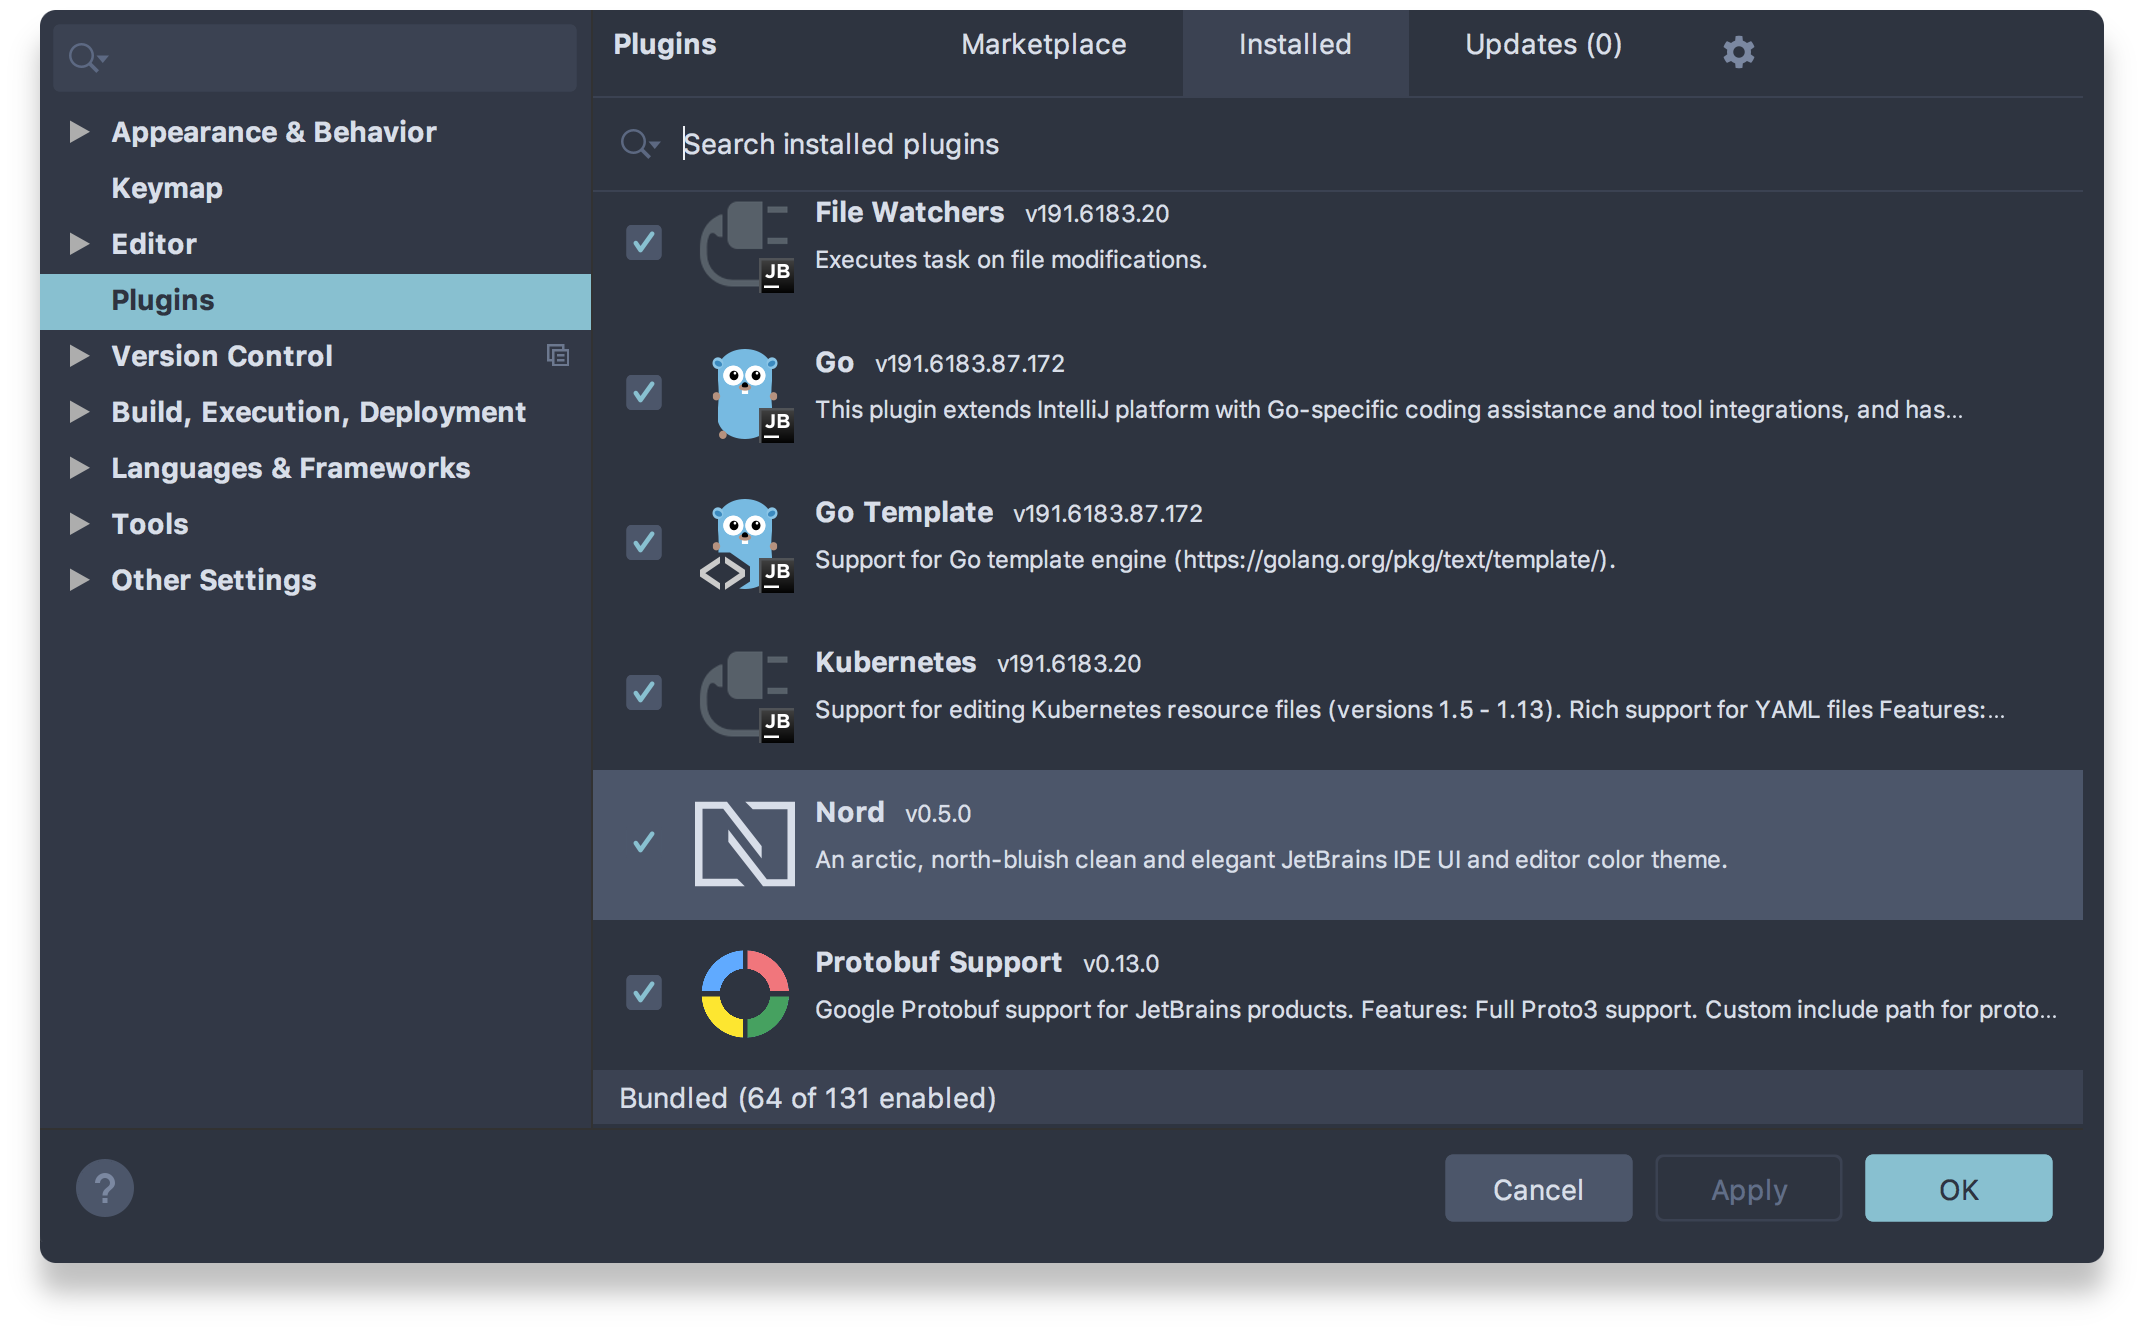This screenshot has height=1333, width=2144.
Task: Click the Go gopher plugin icon
Action: click(x=744, y=393)
